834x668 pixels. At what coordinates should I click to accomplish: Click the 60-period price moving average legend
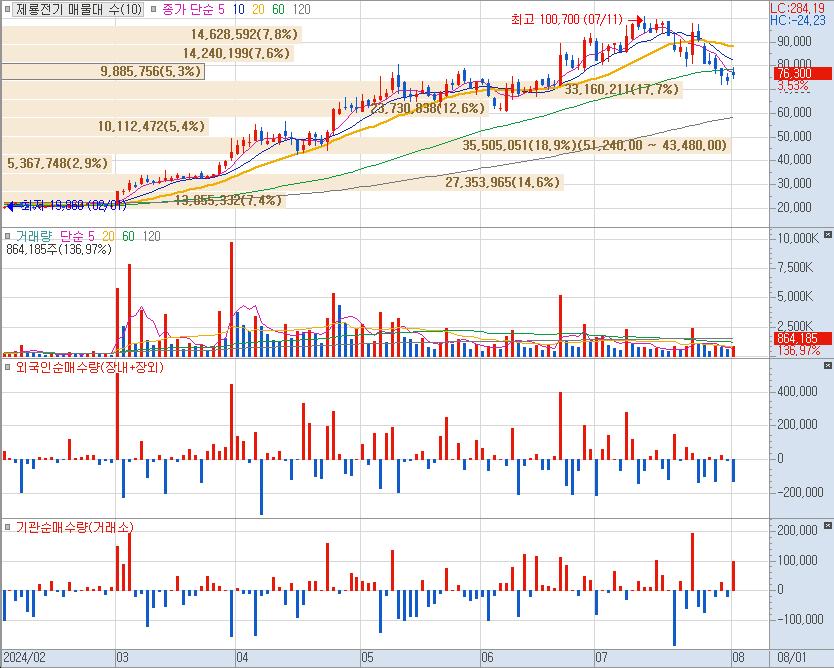click(x=277, y=9)
